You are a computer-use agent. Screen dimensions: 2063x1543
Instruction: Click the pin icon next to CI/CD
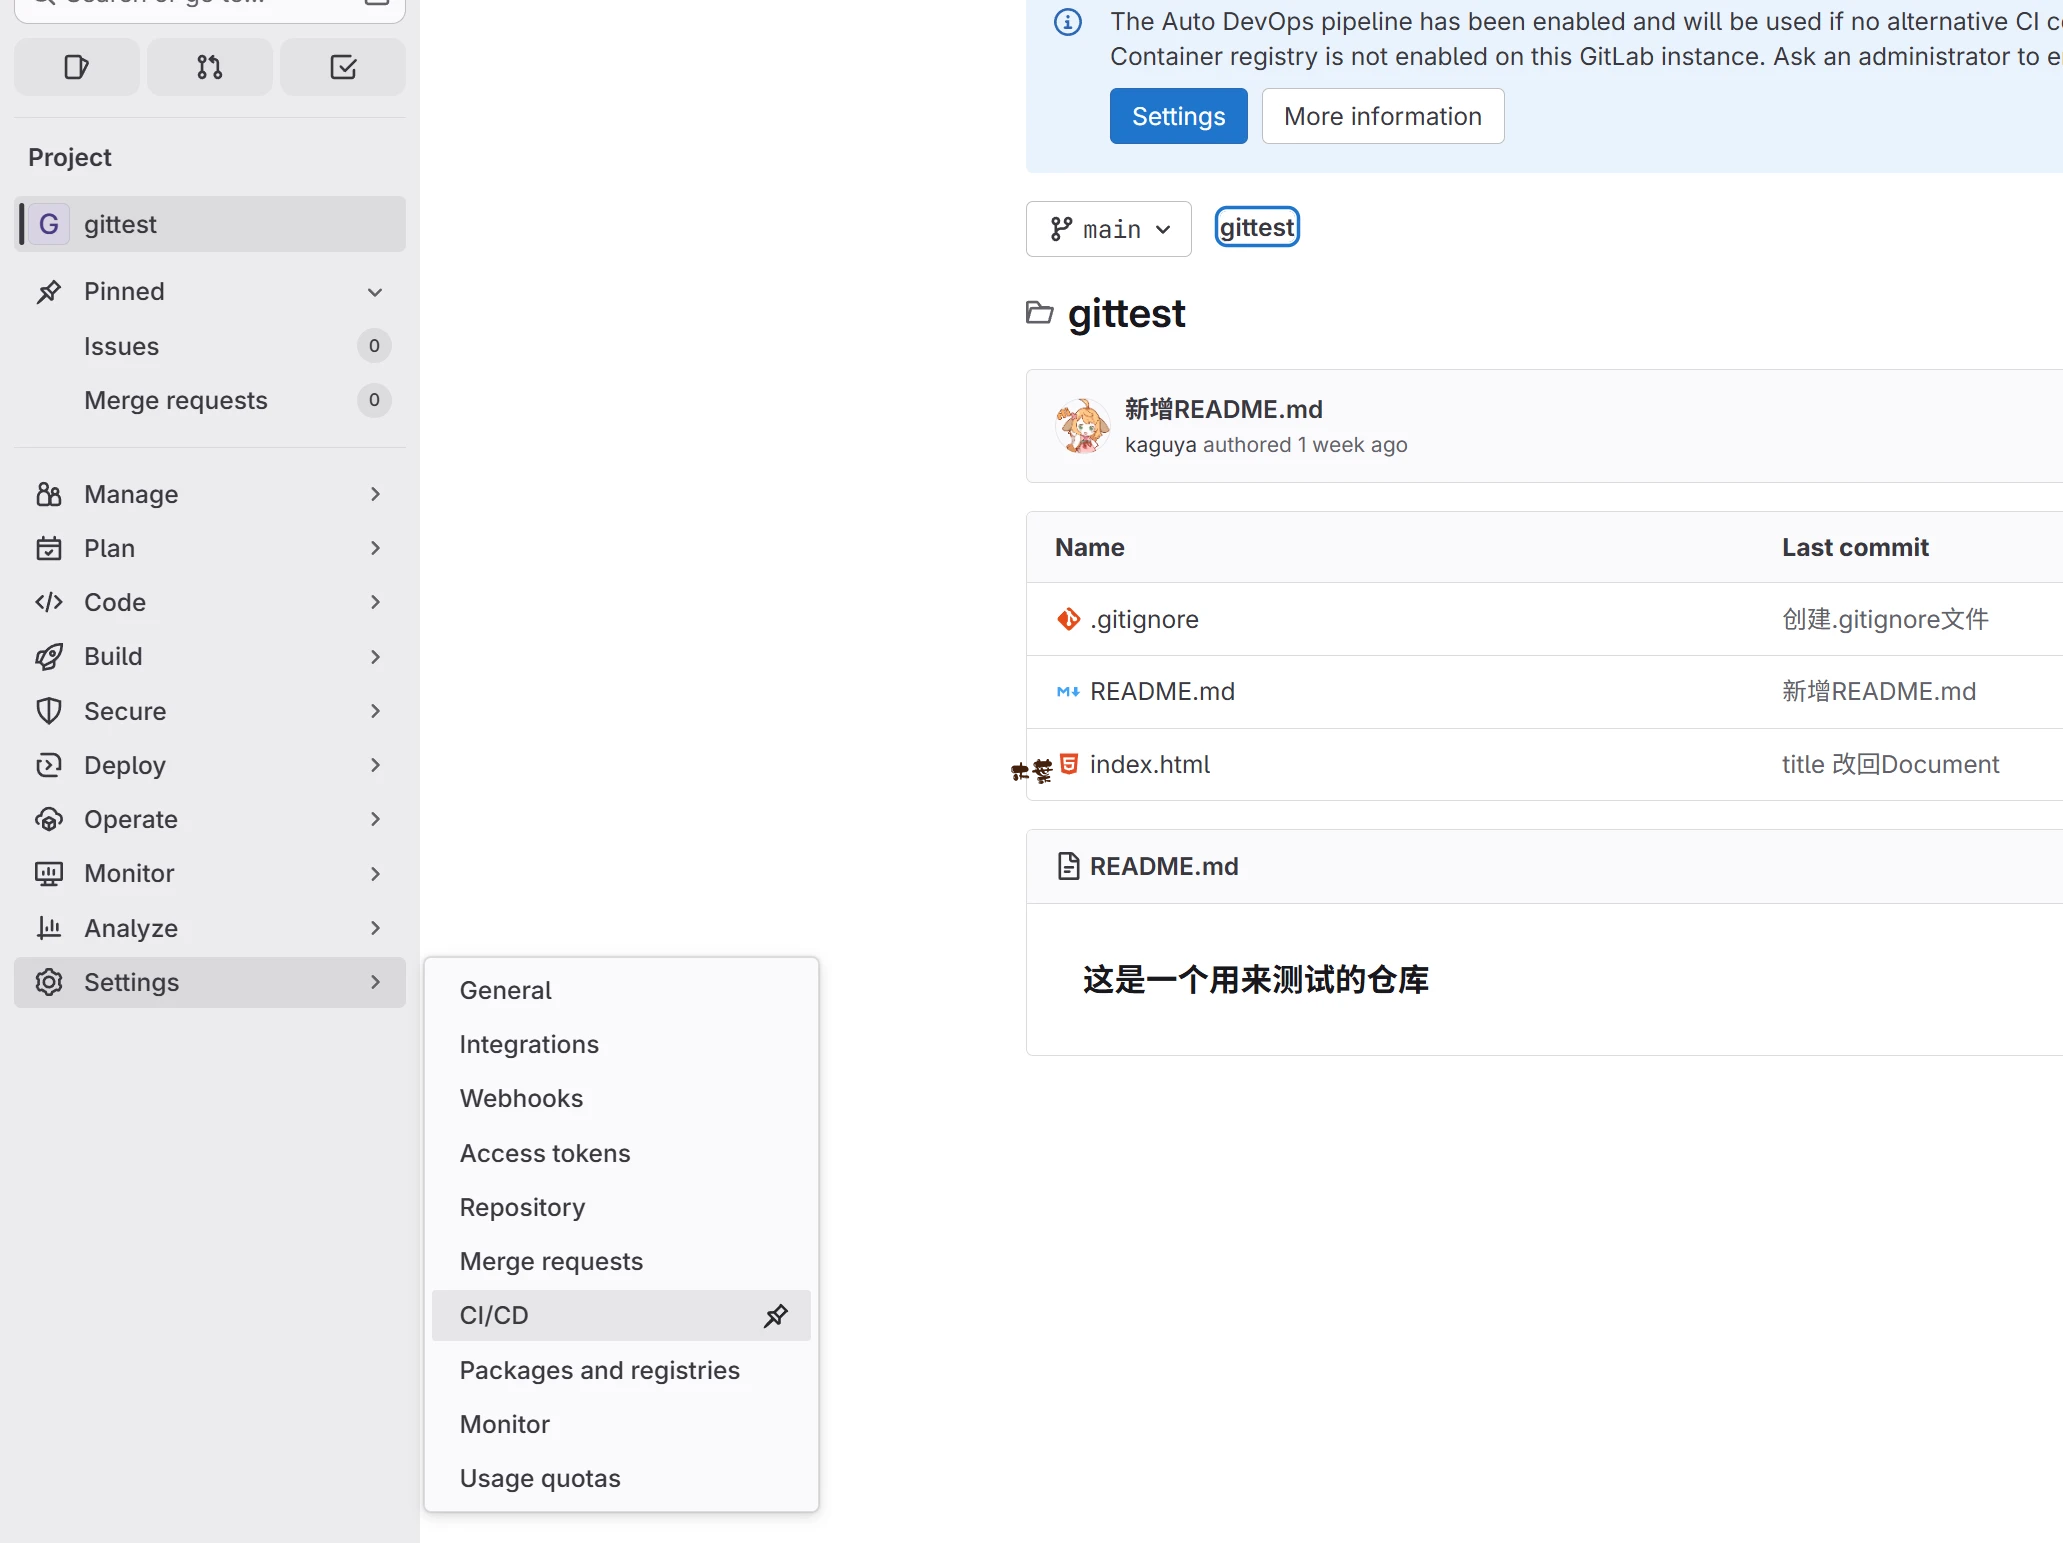776,1315
